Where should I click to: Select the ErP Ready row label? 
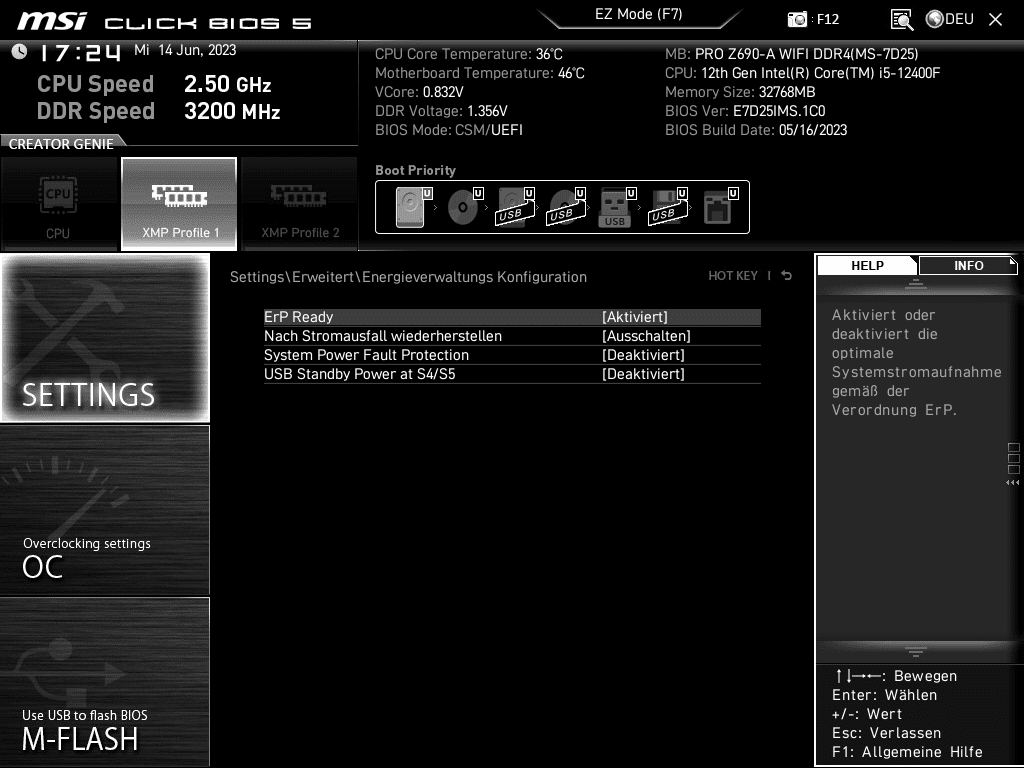click(298, 317)
